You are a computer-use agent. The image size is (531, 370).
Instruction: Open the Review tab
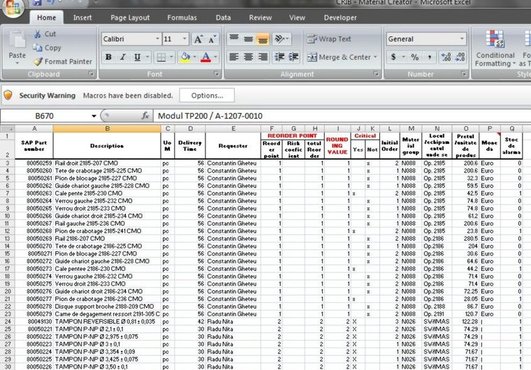click(260, 18)
